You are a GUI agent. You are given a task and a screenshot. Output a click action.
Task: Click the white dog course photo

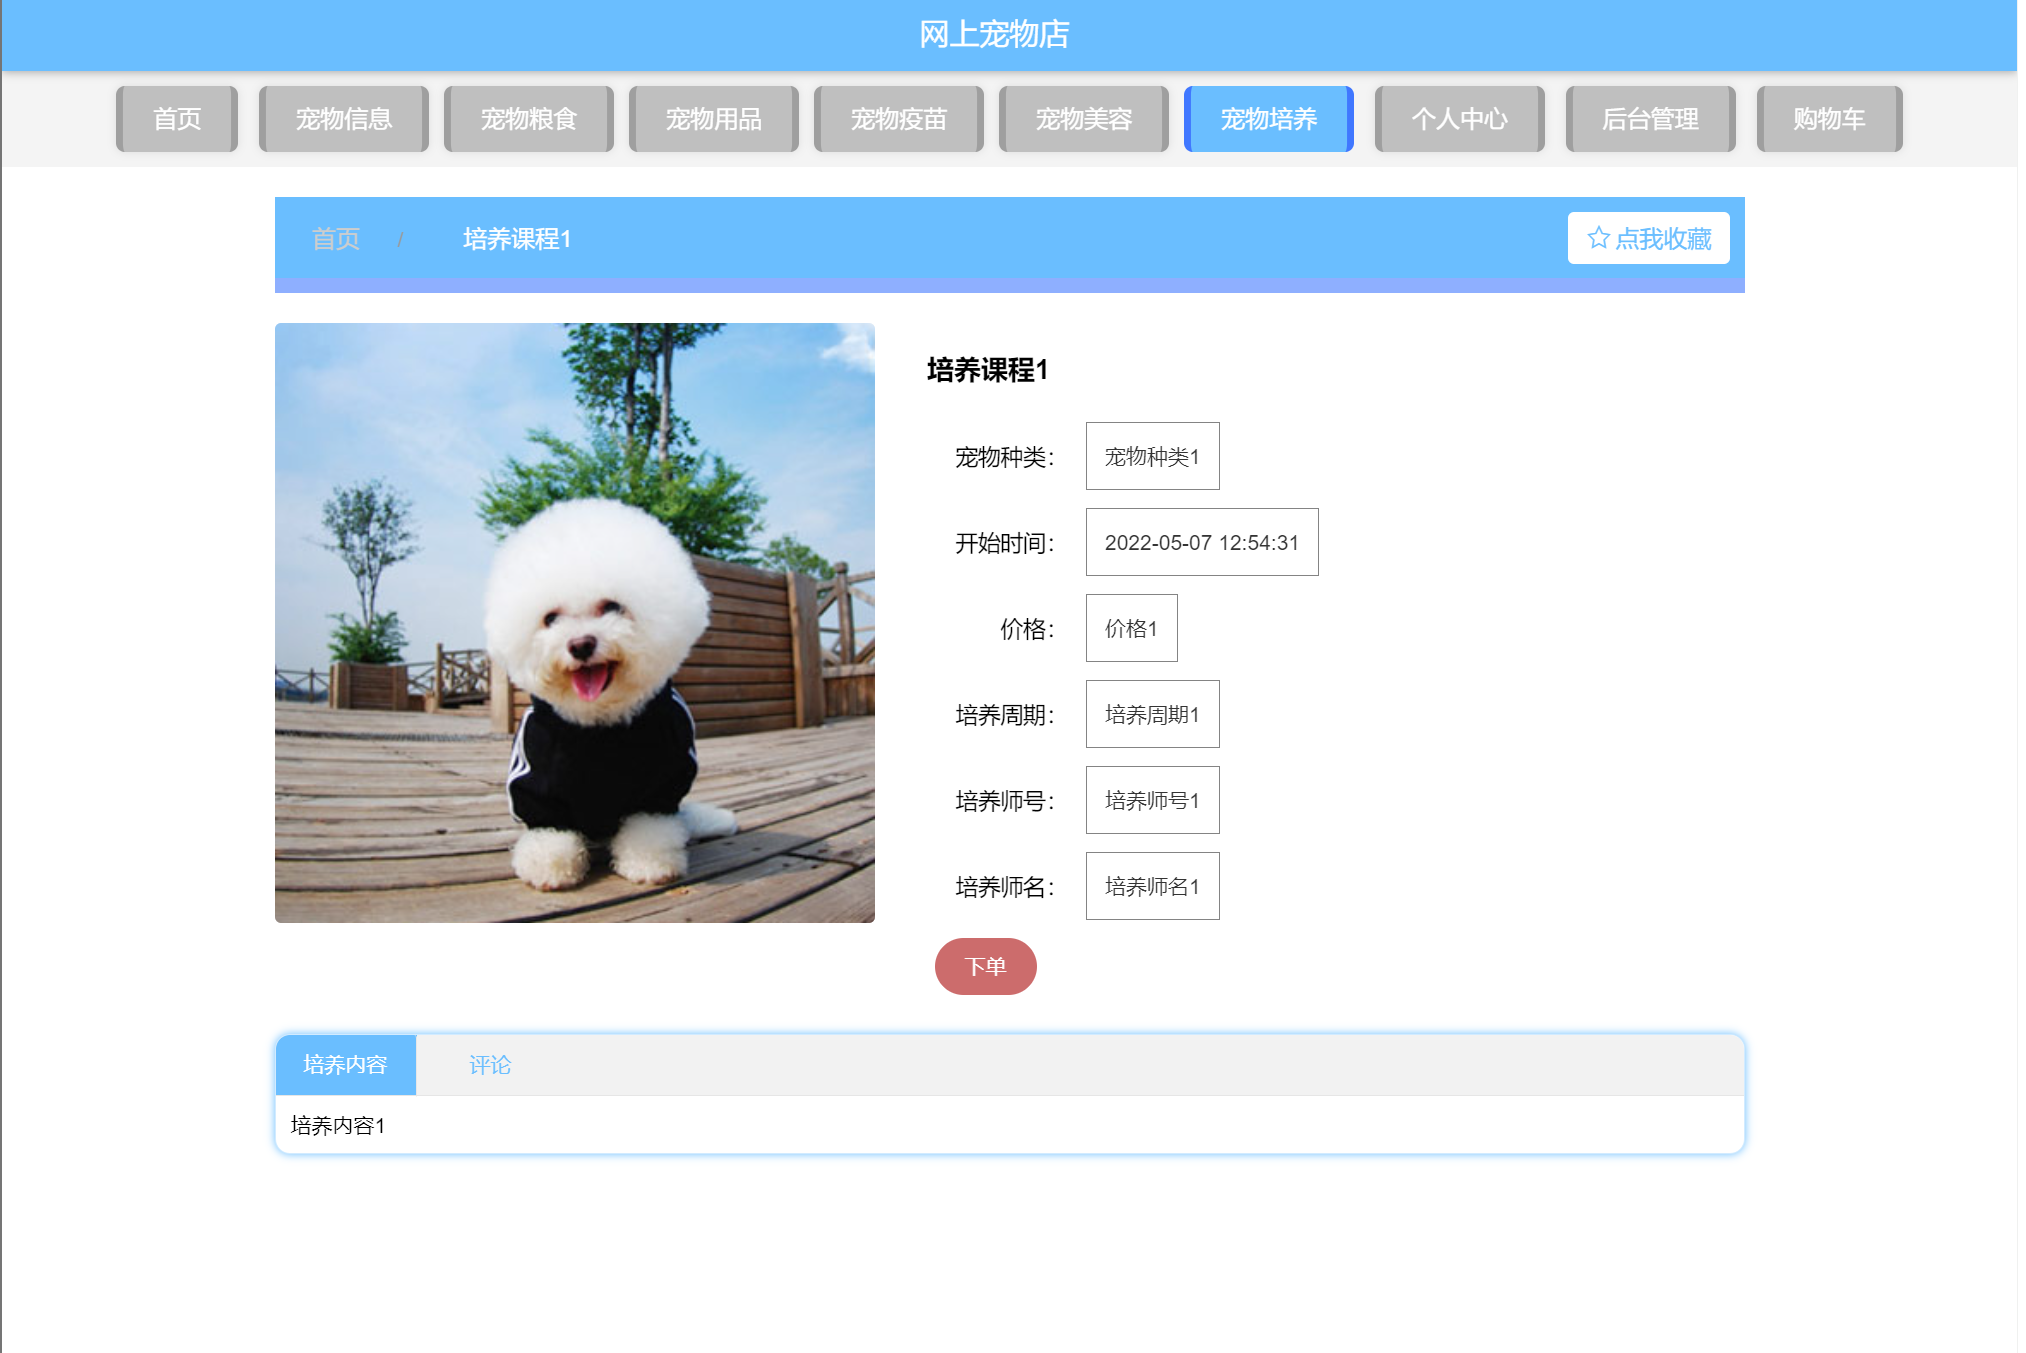[x=574, y=622]
